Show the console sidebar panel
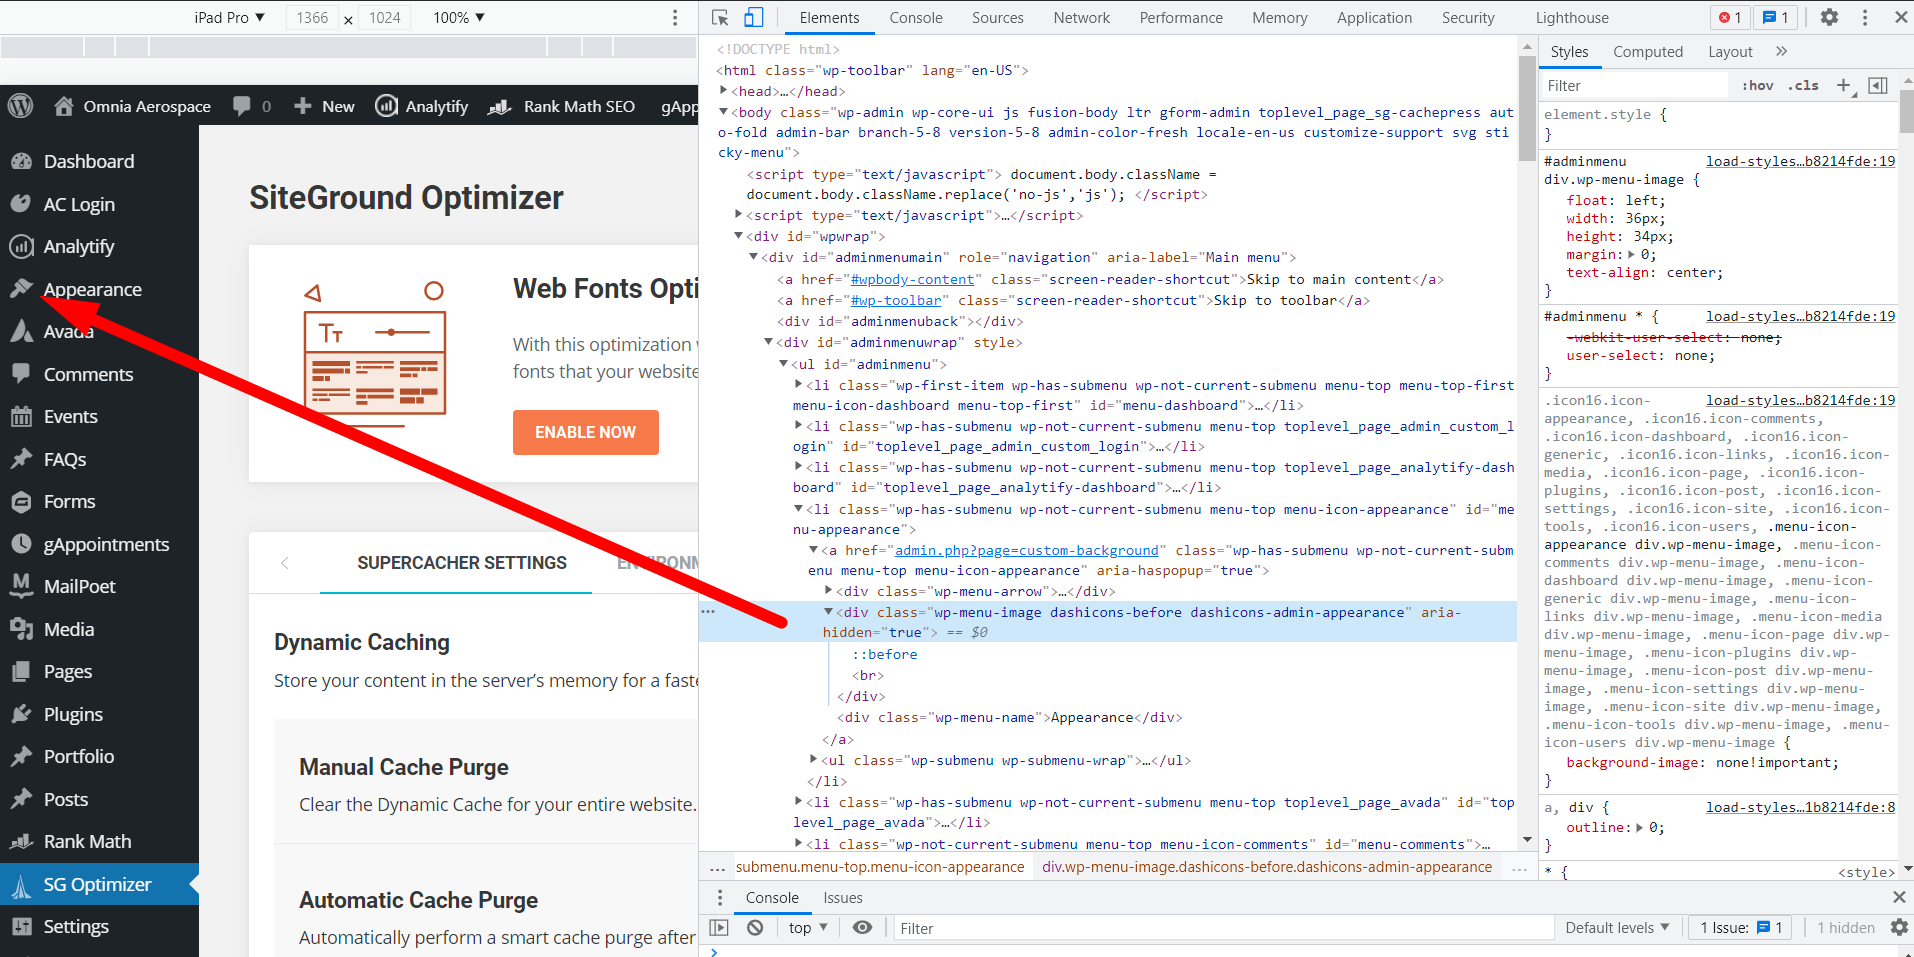Viewport: 1914px width, 957px height. point(719,928)
